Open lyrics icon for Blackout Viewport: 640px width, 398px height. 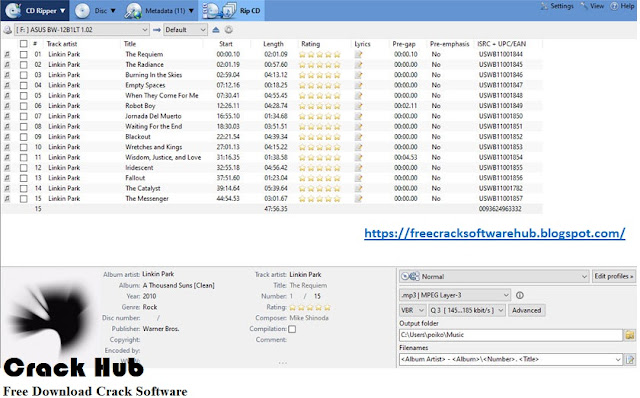[358, 137]
